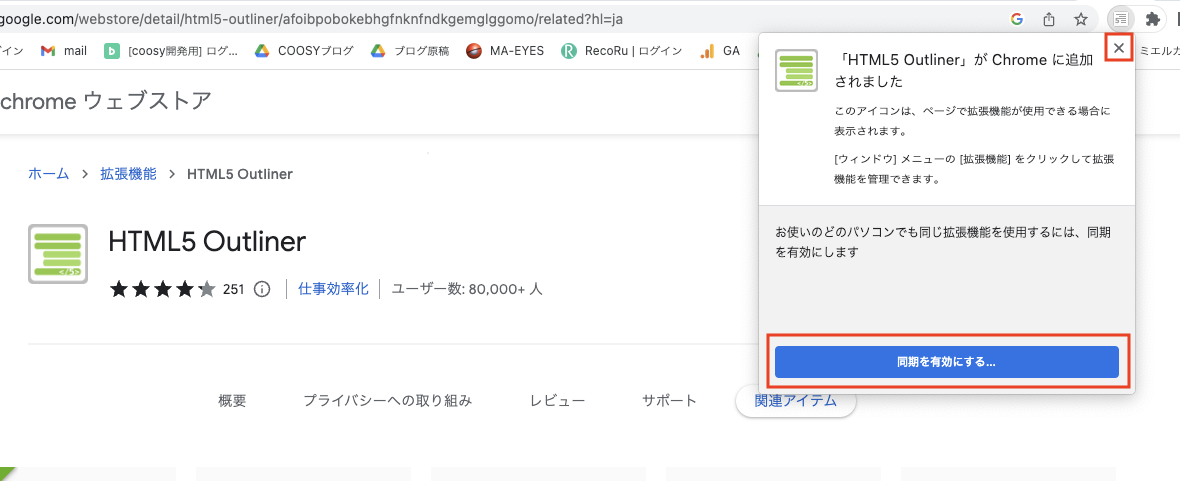This screenshot has width=1180, height=481.
Task: Close the extension added popup
Action: [x=1119, y=49]
